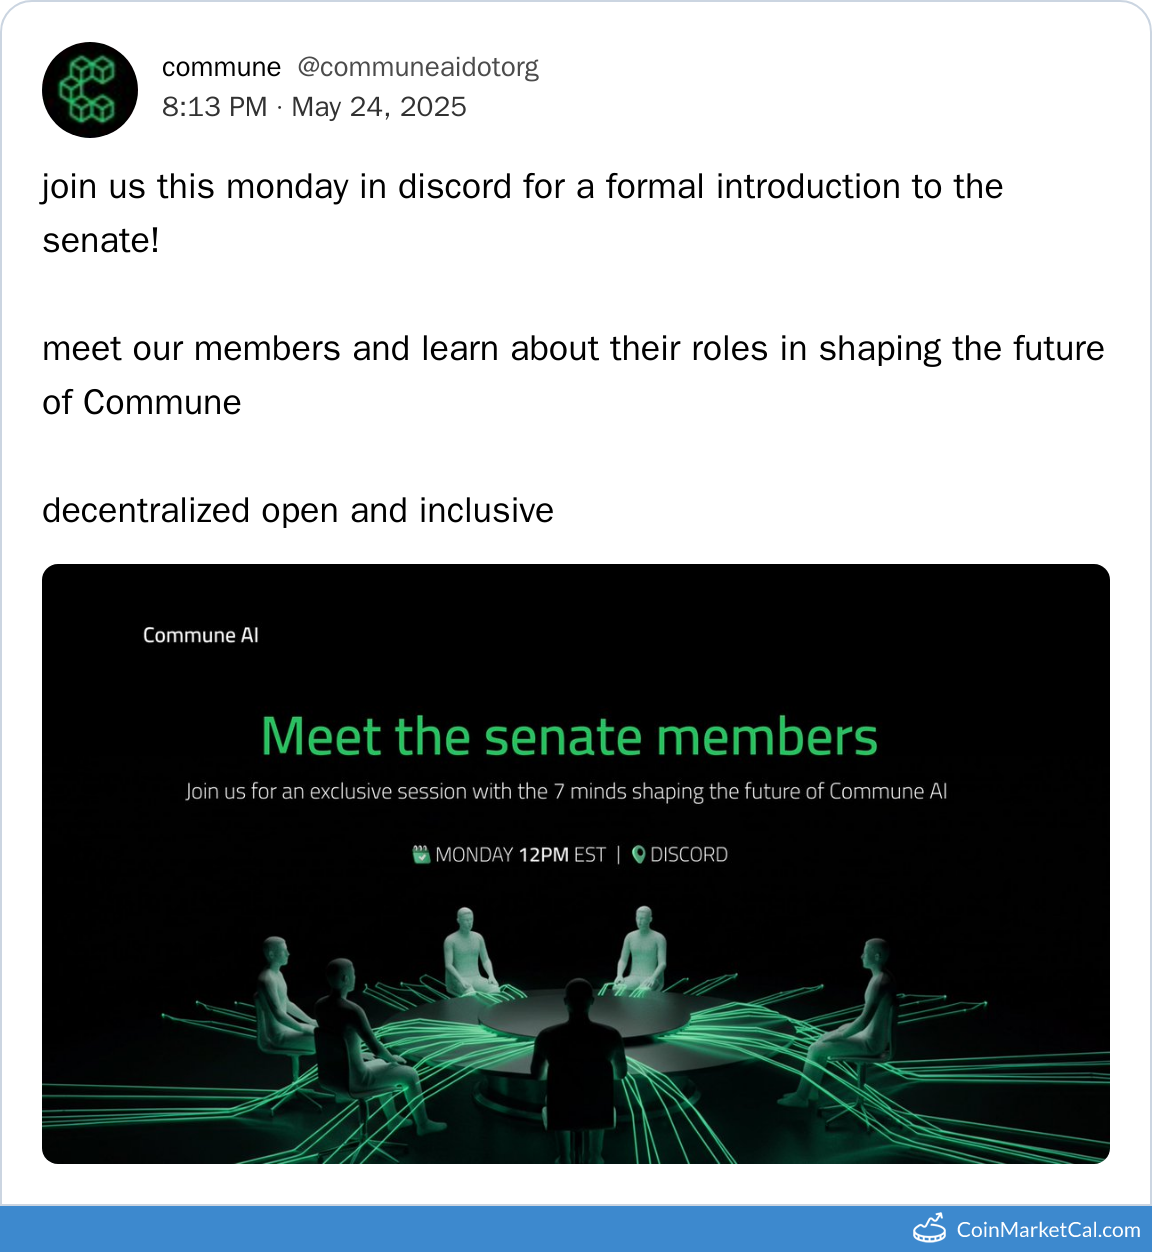
Task: Click the location pin icon beside DISCORD
Action: pyautogui.click(x=639, y=854)
